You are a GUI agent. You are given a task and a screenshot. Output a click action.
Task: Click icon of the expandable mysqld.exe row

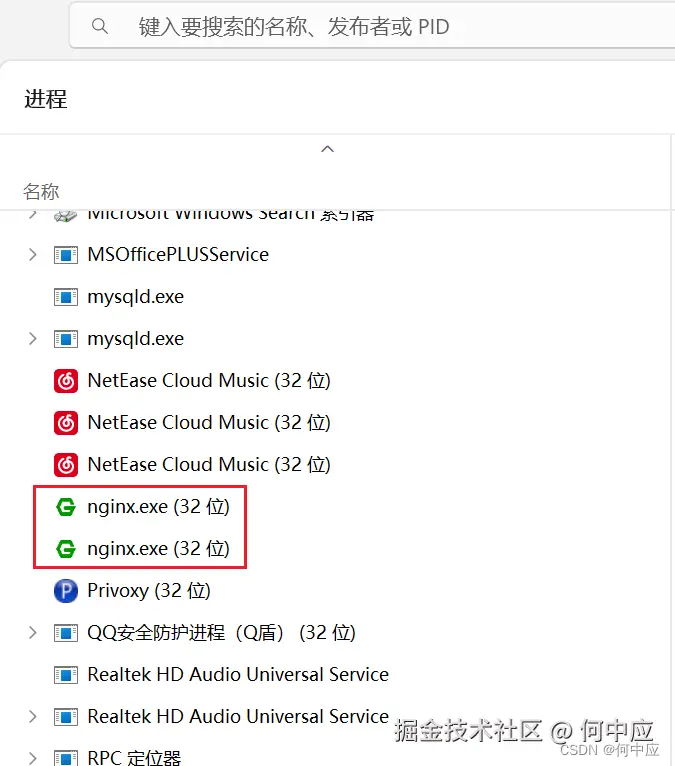coord(65,339)
